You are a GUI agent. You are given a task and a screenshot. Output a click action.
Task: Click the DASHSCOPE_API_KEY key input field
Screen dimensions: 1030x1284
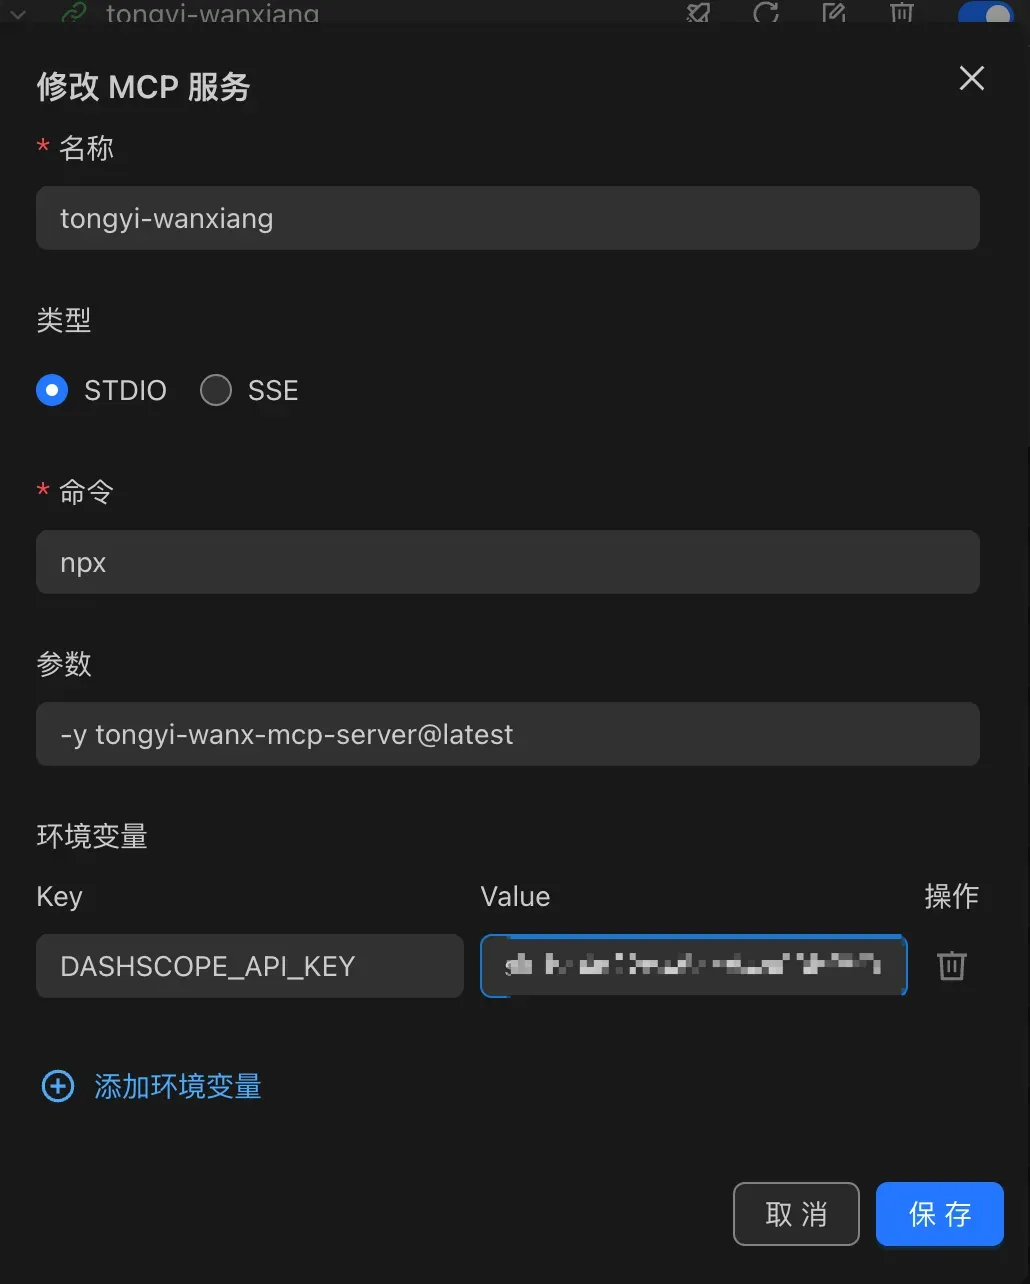[250, 966]
